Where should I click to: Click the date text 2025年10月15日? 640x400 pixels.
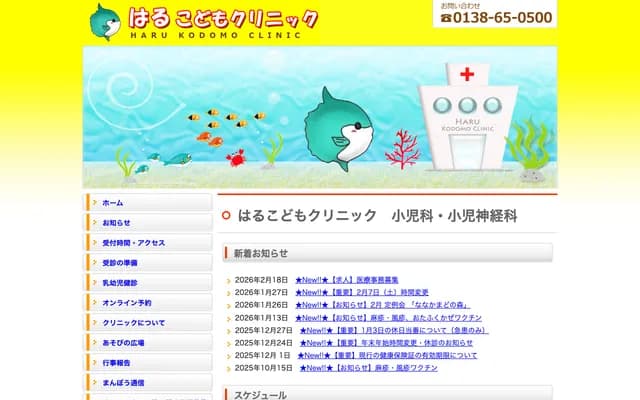[264, 368]
